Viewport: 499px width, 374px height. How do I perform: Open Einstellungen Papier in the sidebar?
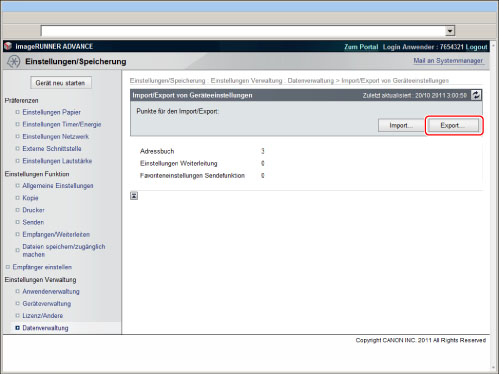tap(52, 112)
